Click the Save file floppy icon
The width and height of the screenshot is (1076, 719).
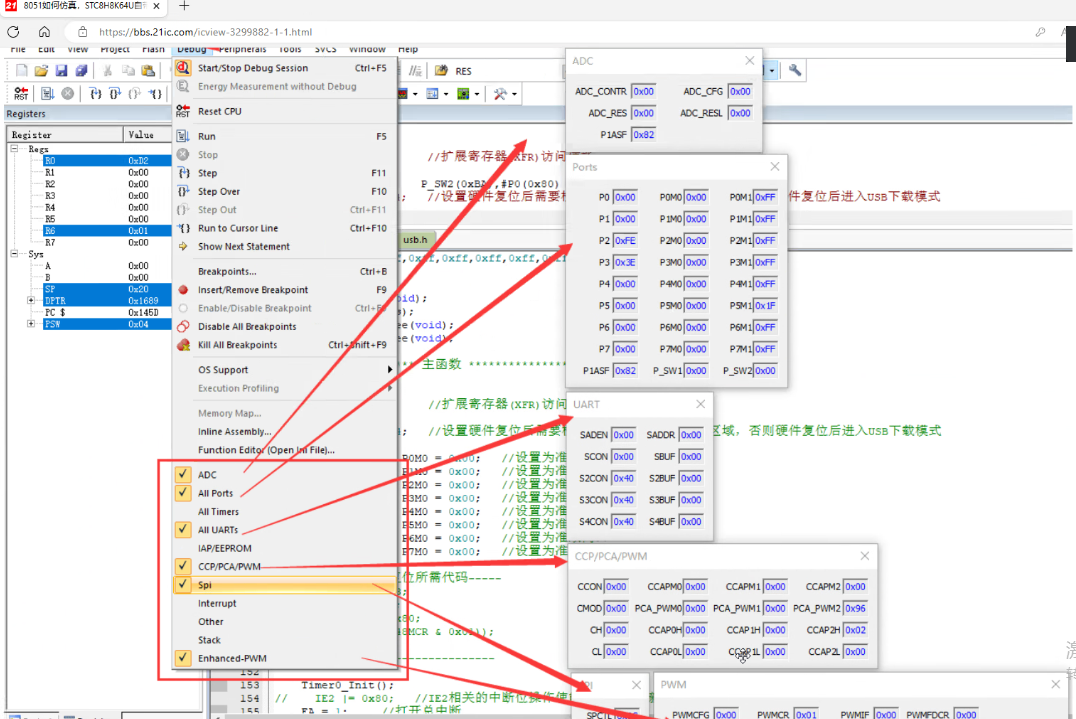click(x=61, y=71)
